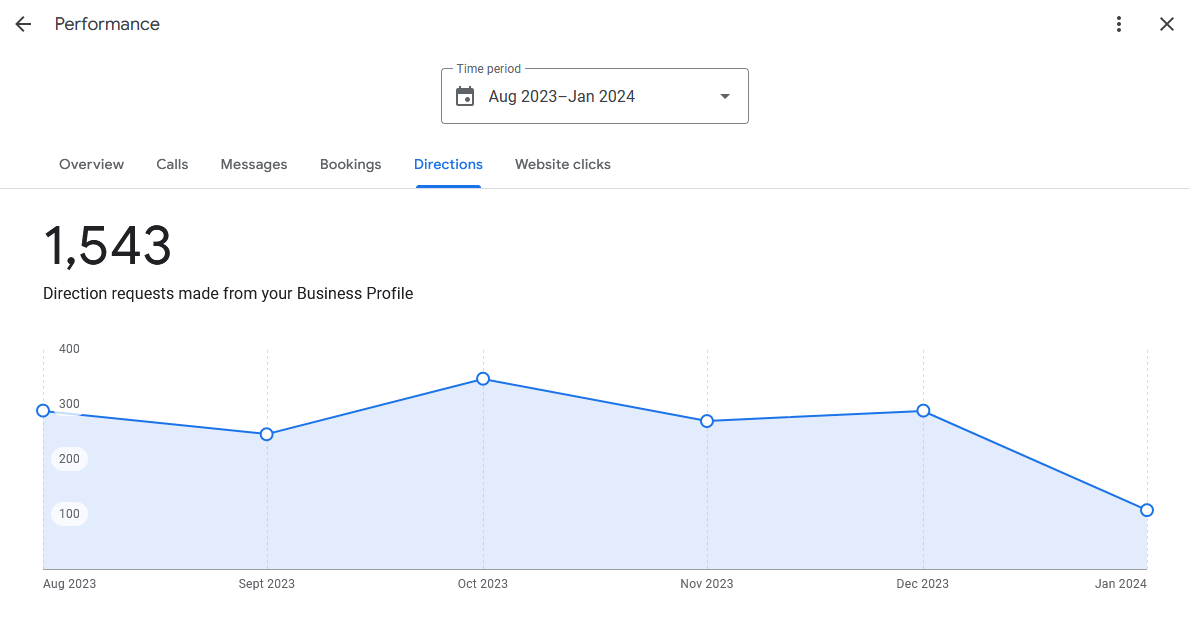
Task: Click the 200 y-axis label
Action: (x=69, y=459)
